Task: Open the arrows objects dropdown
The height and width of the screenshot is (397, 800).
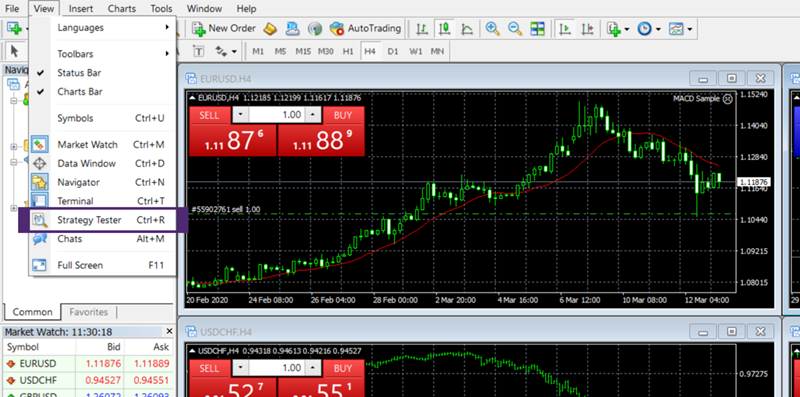Action: click(x=234, y=52)
